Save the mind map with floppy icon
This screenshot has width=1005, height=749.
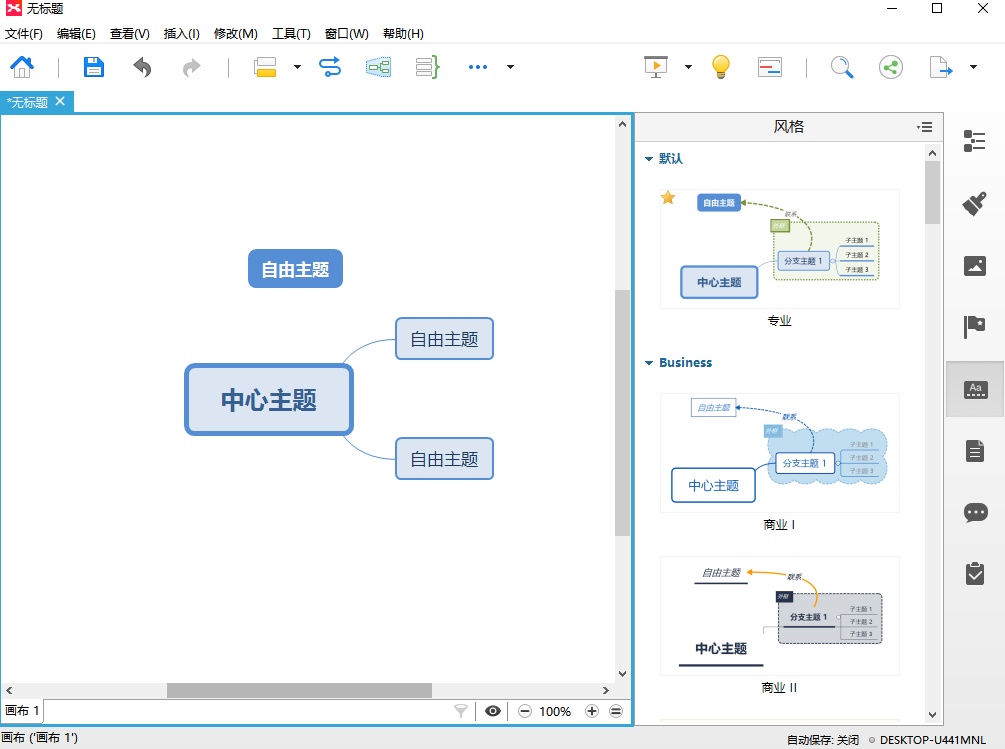point(94,67)
